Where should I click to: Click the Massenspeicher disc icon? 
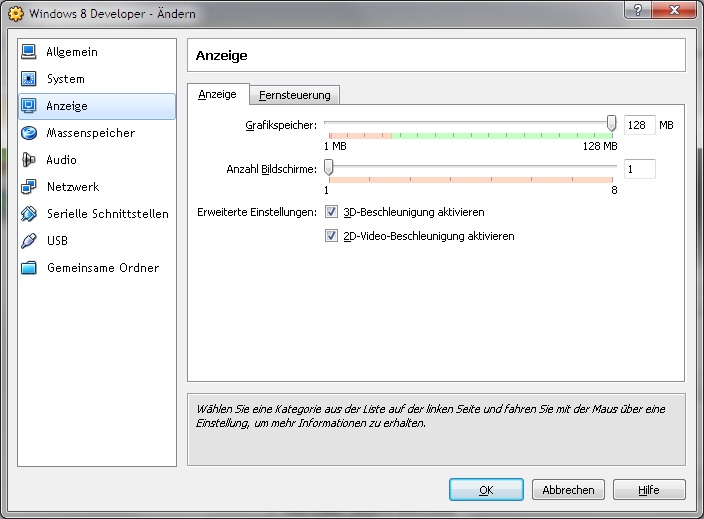click(29, 133)
